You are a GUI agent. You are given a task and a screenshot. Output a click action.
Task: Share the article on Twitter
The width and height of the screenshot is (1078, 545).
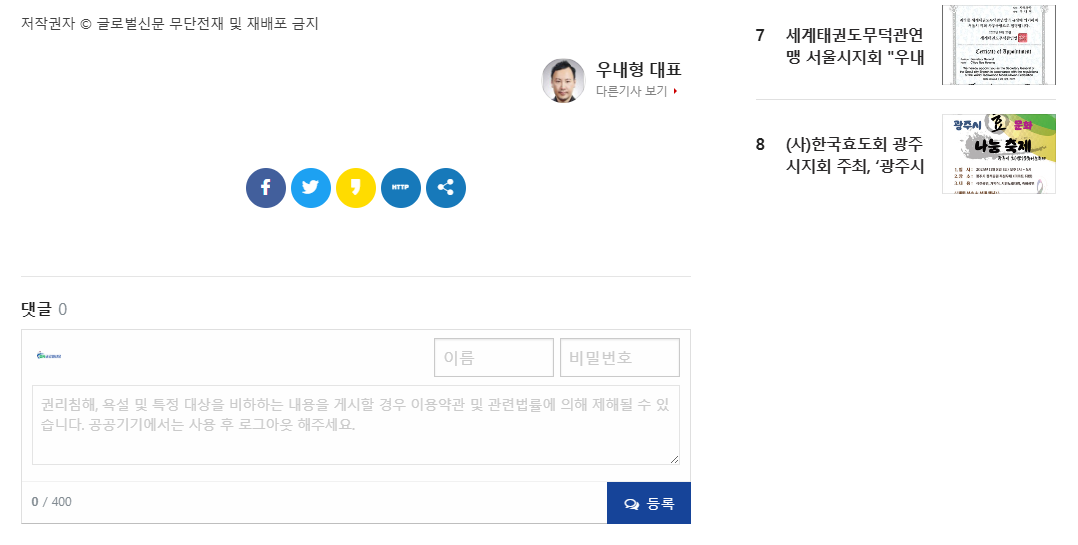(311, 188)
